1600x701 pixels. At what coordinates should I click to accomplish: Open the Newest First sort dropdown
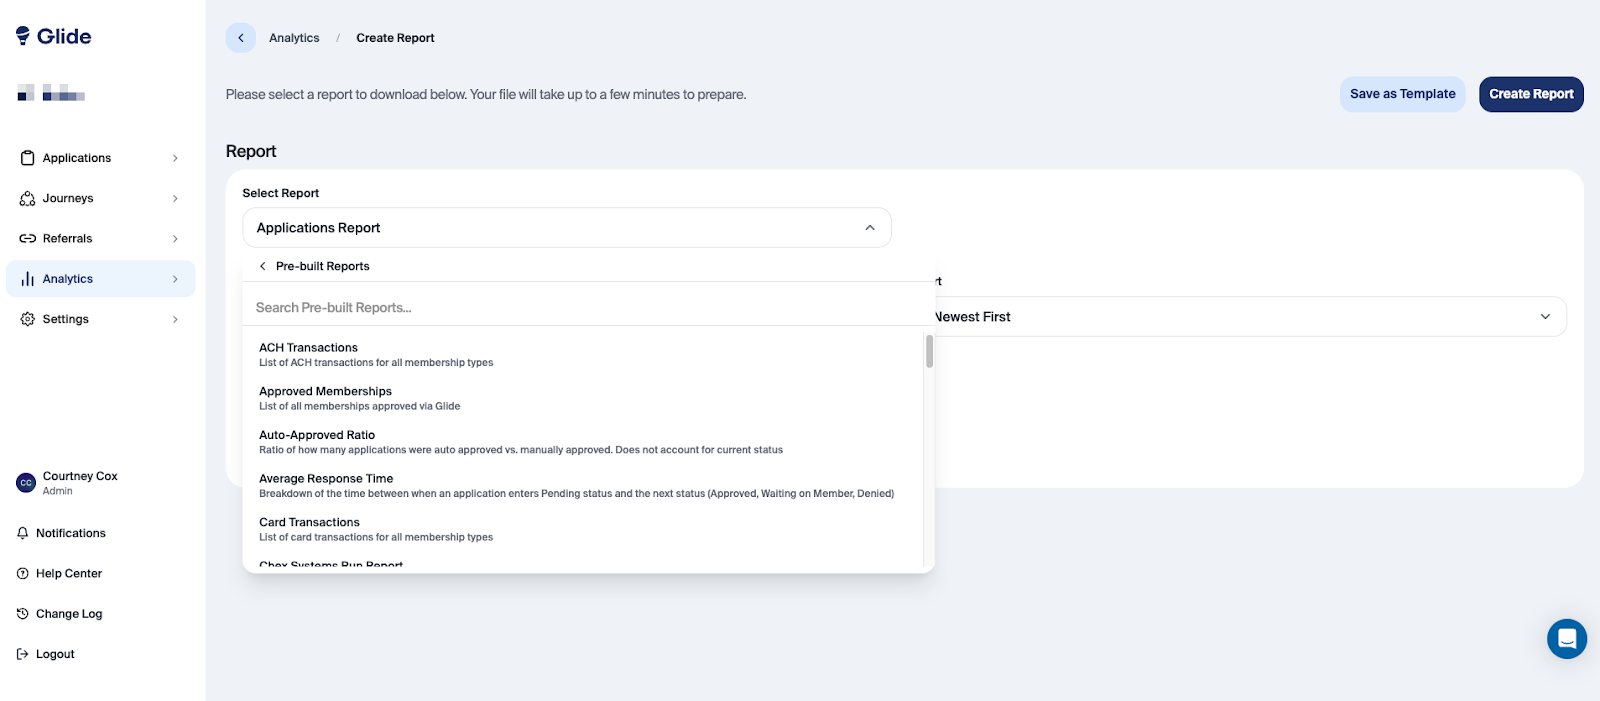[x=1545, y=317]
